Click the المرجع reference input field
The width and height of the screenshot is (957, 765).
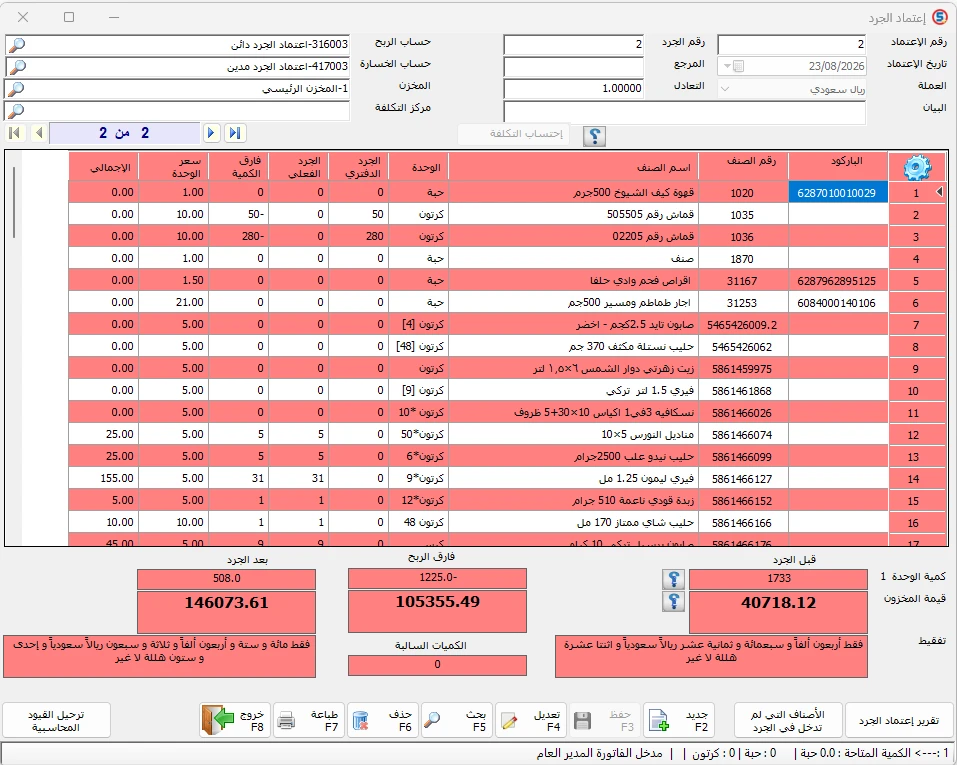point(573,66)
